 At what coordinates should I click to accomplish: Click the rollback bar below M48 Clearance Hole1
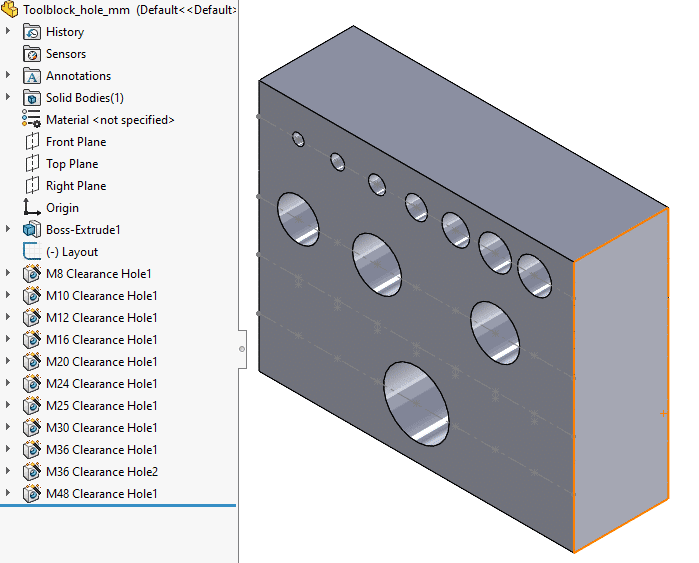click(118, 505)
